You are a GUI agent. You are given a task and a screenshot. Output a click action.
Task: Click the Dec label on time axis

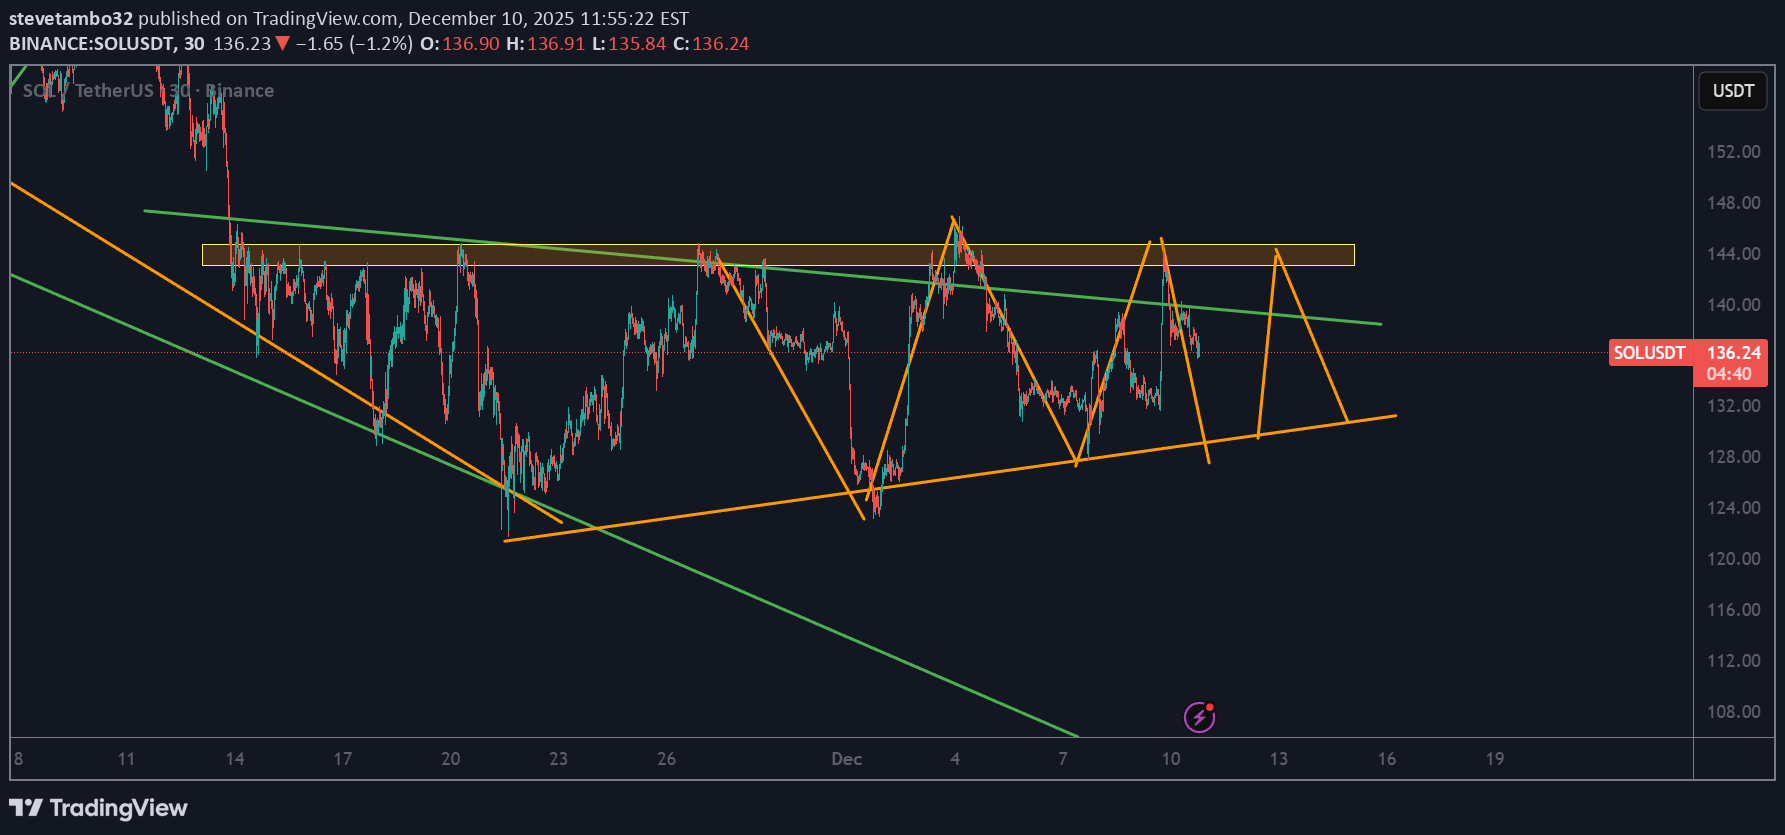click(846, 759)
